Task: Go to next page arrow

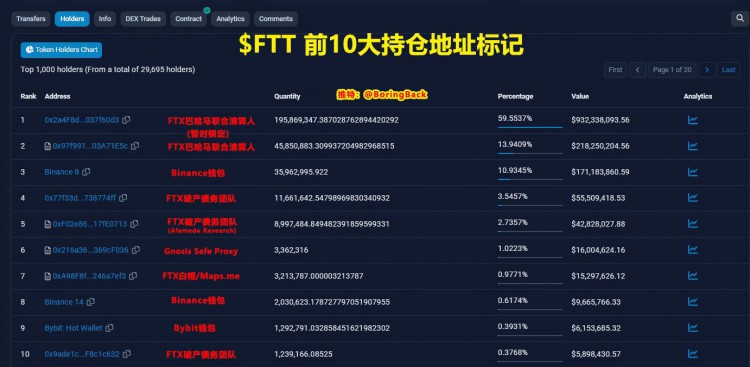Action: [706, 70]
